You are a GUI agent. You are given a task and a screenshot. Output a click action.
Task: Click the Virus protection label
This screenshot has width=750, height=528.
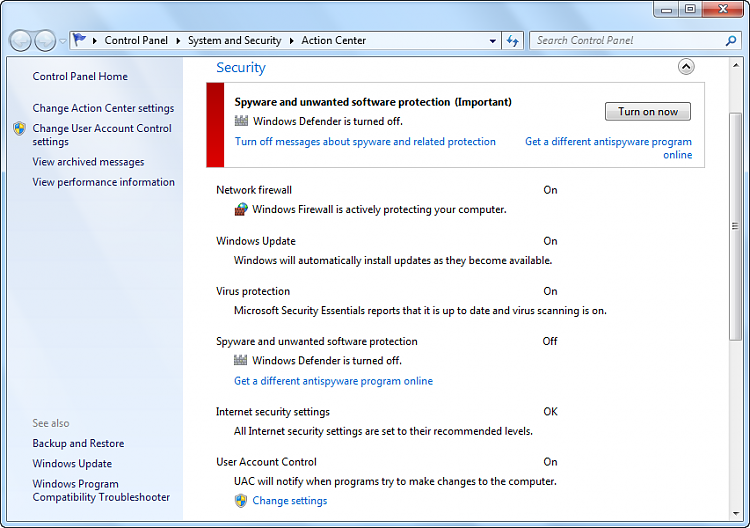click(253, 291)
